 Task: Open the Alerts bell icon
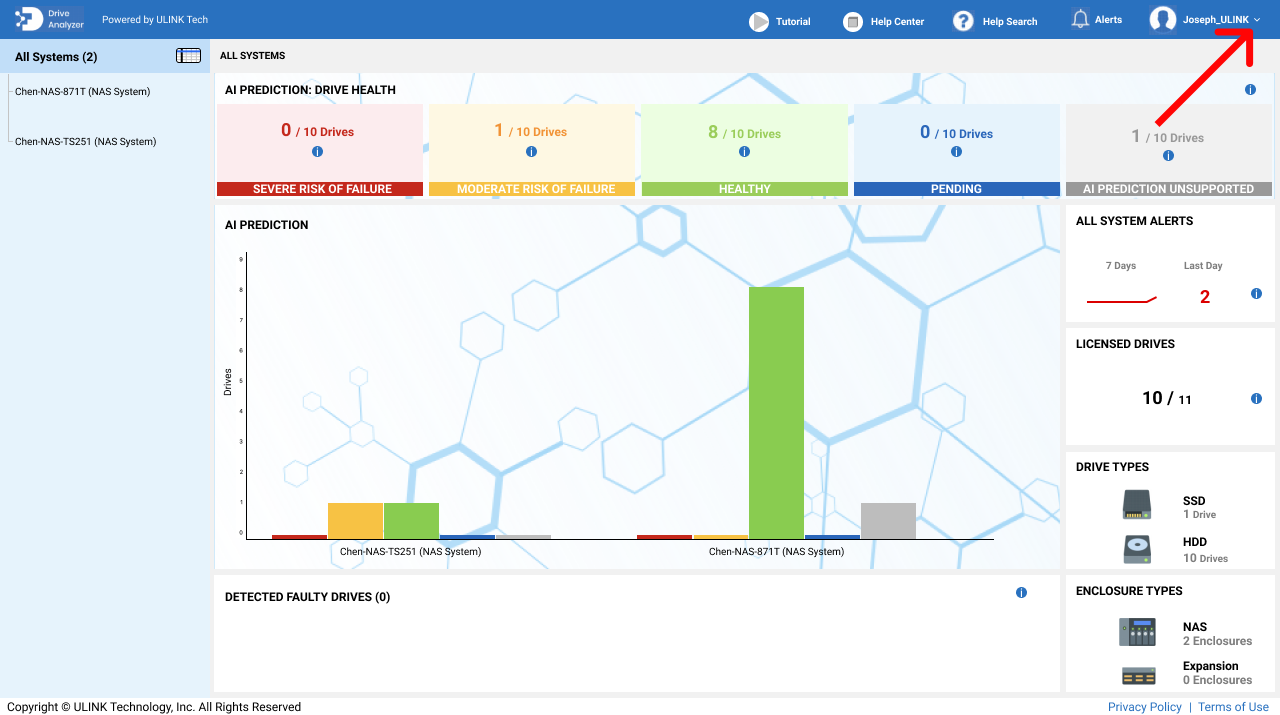coord(1080,19)
